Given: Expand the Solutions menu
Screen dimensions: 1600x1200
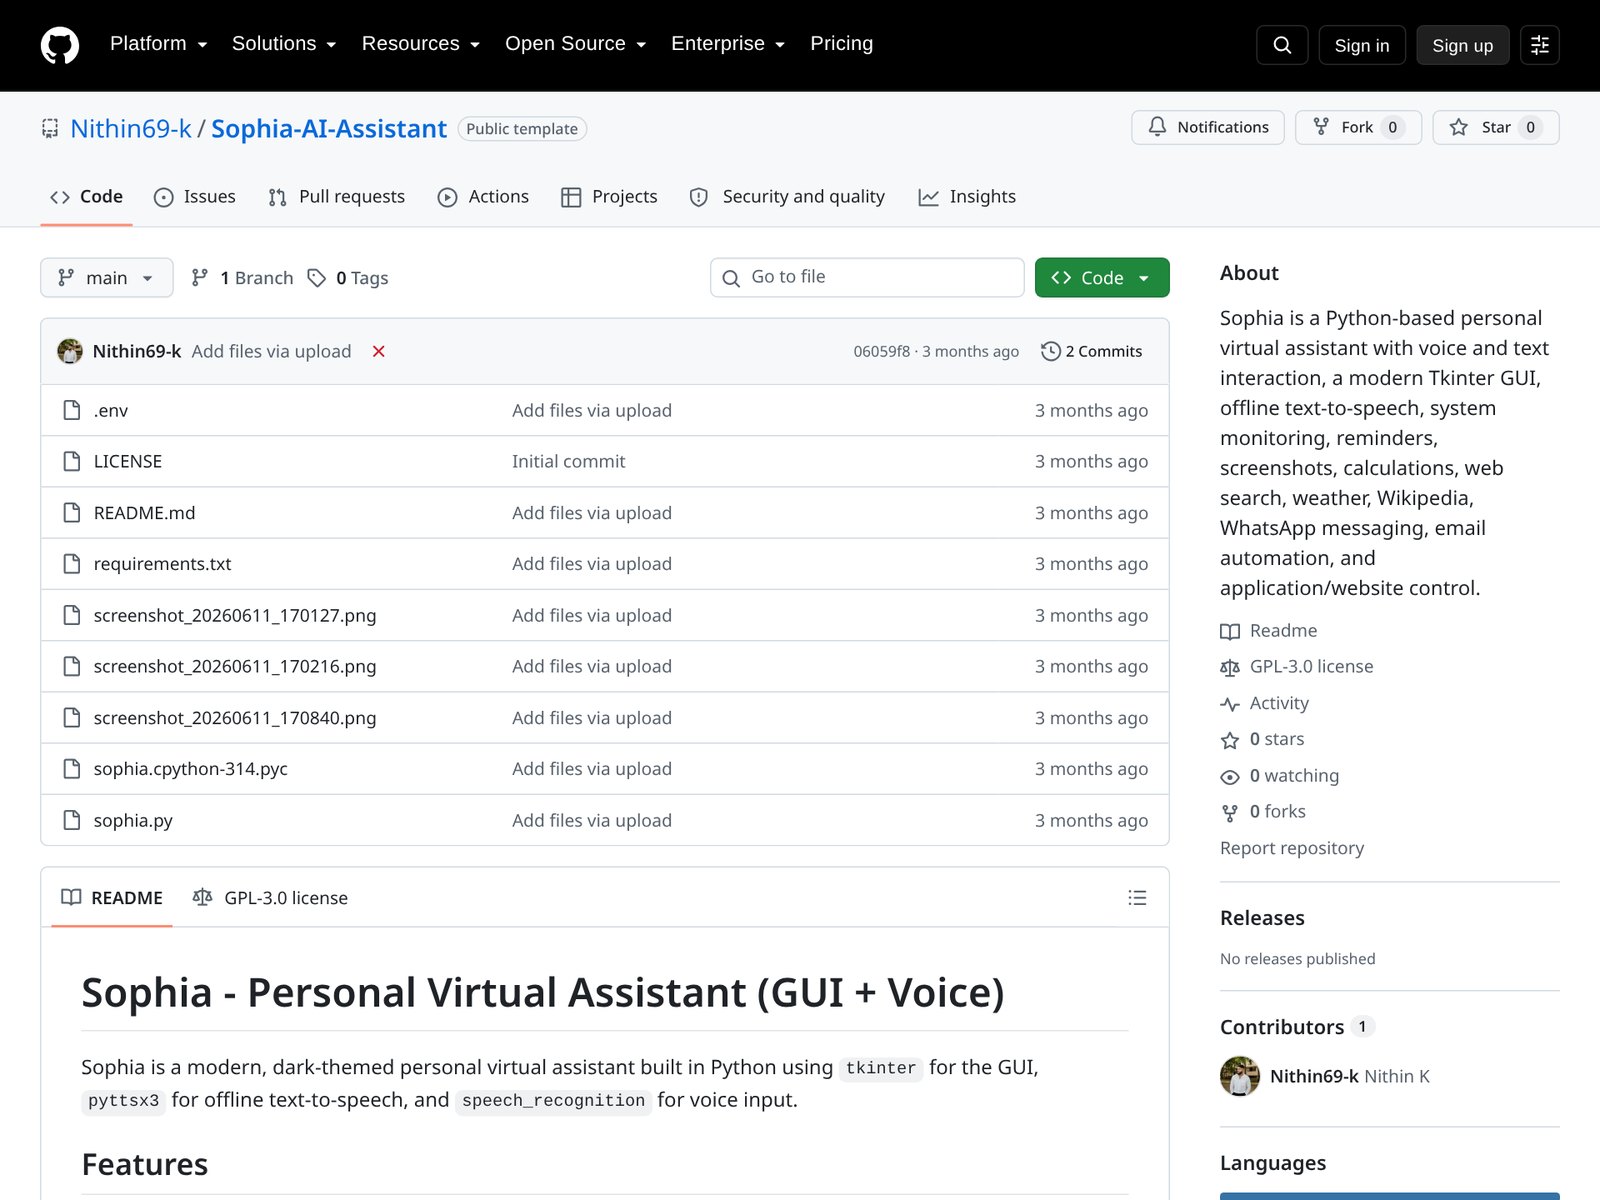Looking at the screenshot, I should click(284, 43).
